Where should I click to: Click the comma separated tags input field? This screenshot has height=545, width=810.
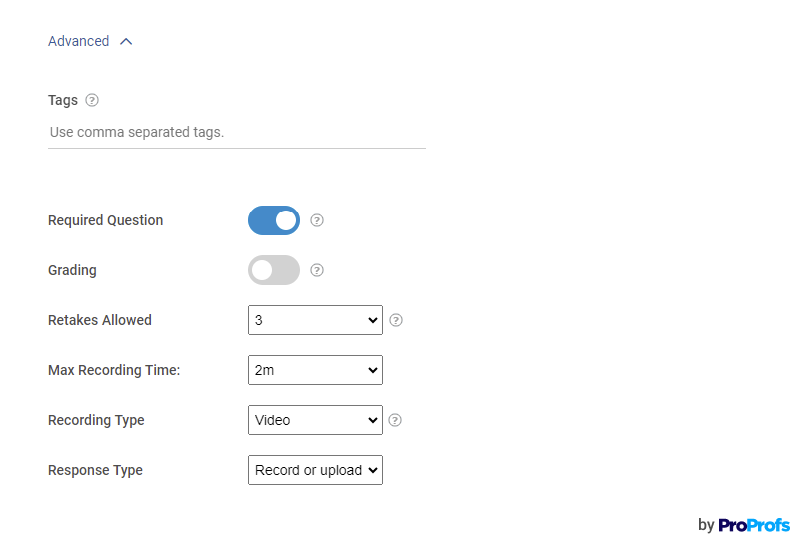click(236, 132)
